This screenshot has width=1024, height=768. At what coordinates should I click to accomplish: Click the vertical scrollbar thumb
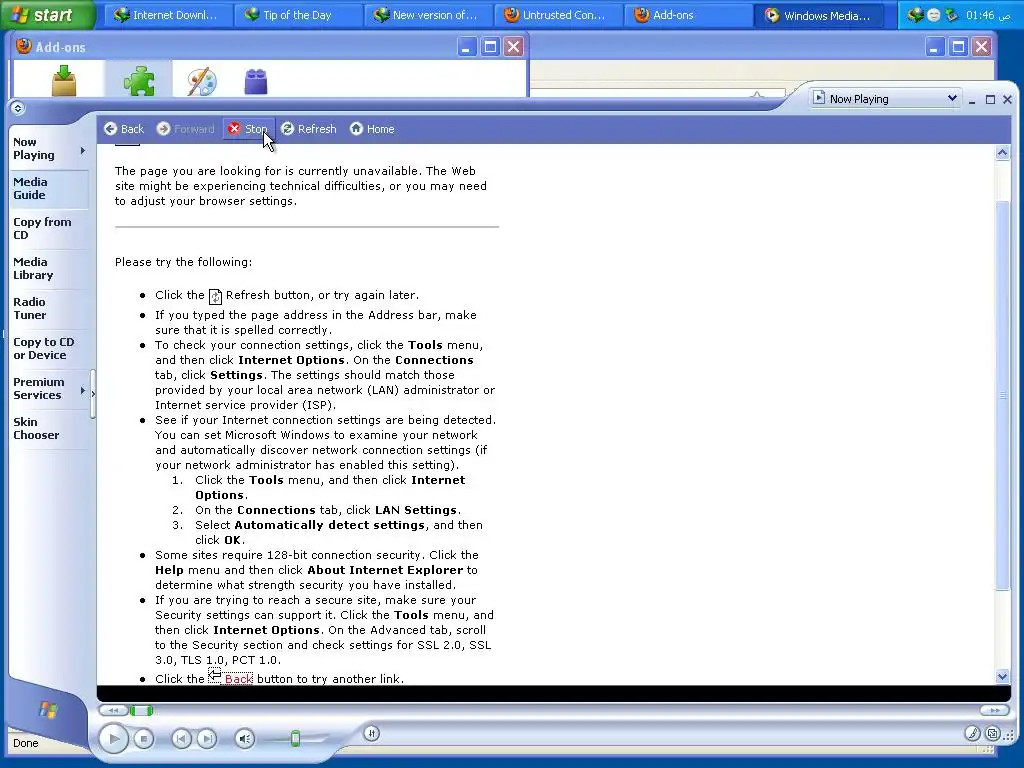[1002, 395]
